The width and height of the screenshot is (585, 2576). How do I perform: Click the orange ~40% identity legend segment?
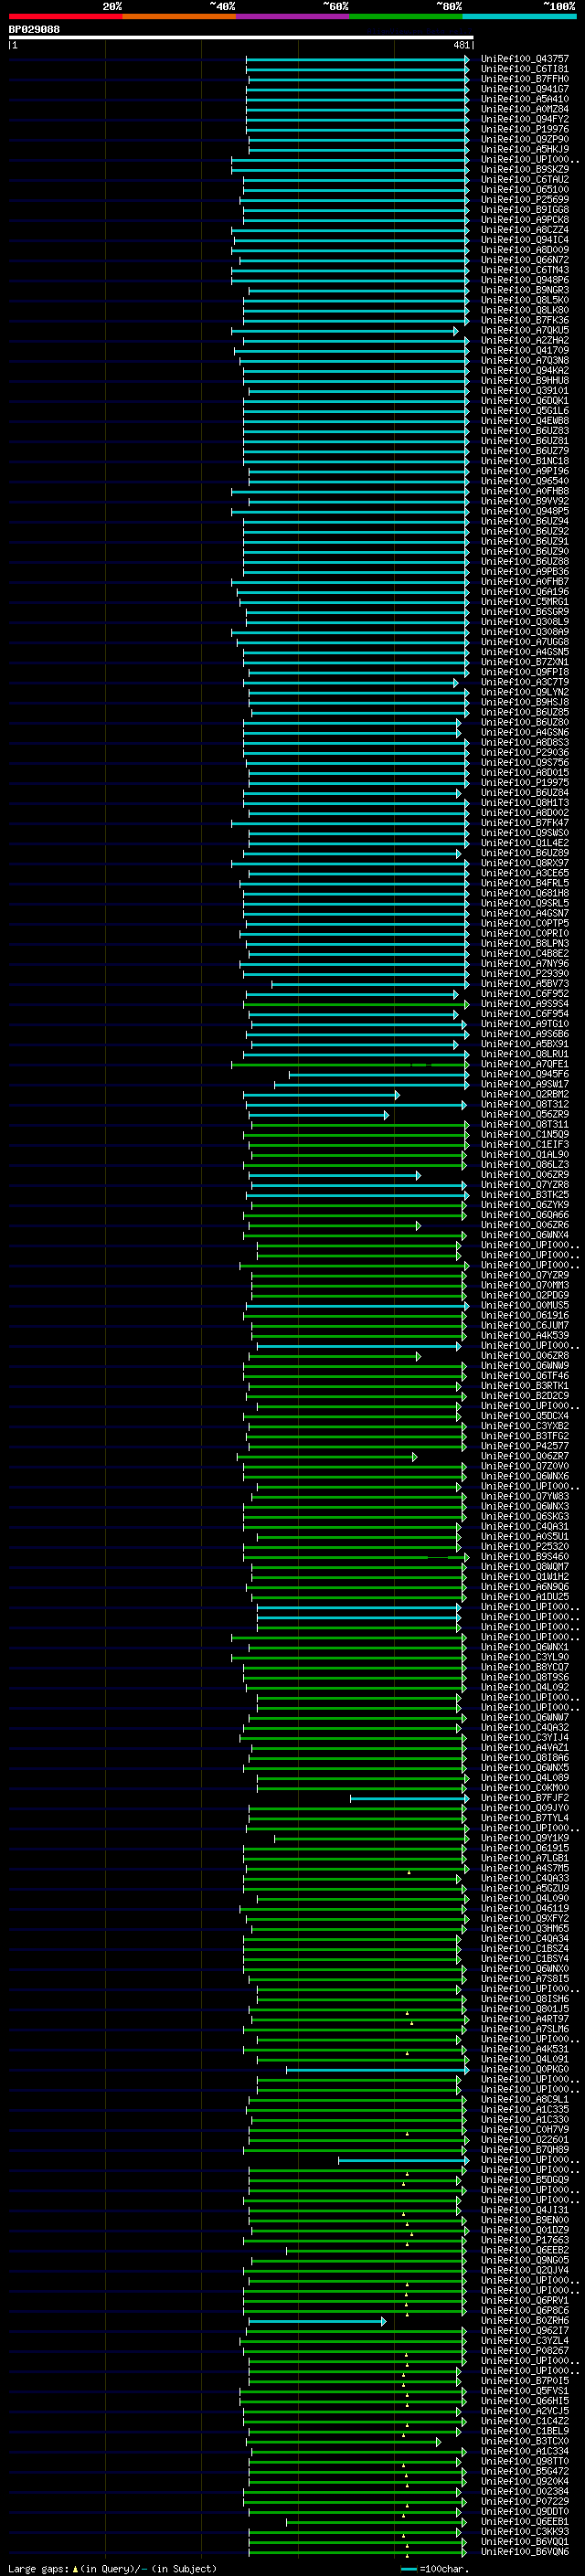[x=179, y=16]
